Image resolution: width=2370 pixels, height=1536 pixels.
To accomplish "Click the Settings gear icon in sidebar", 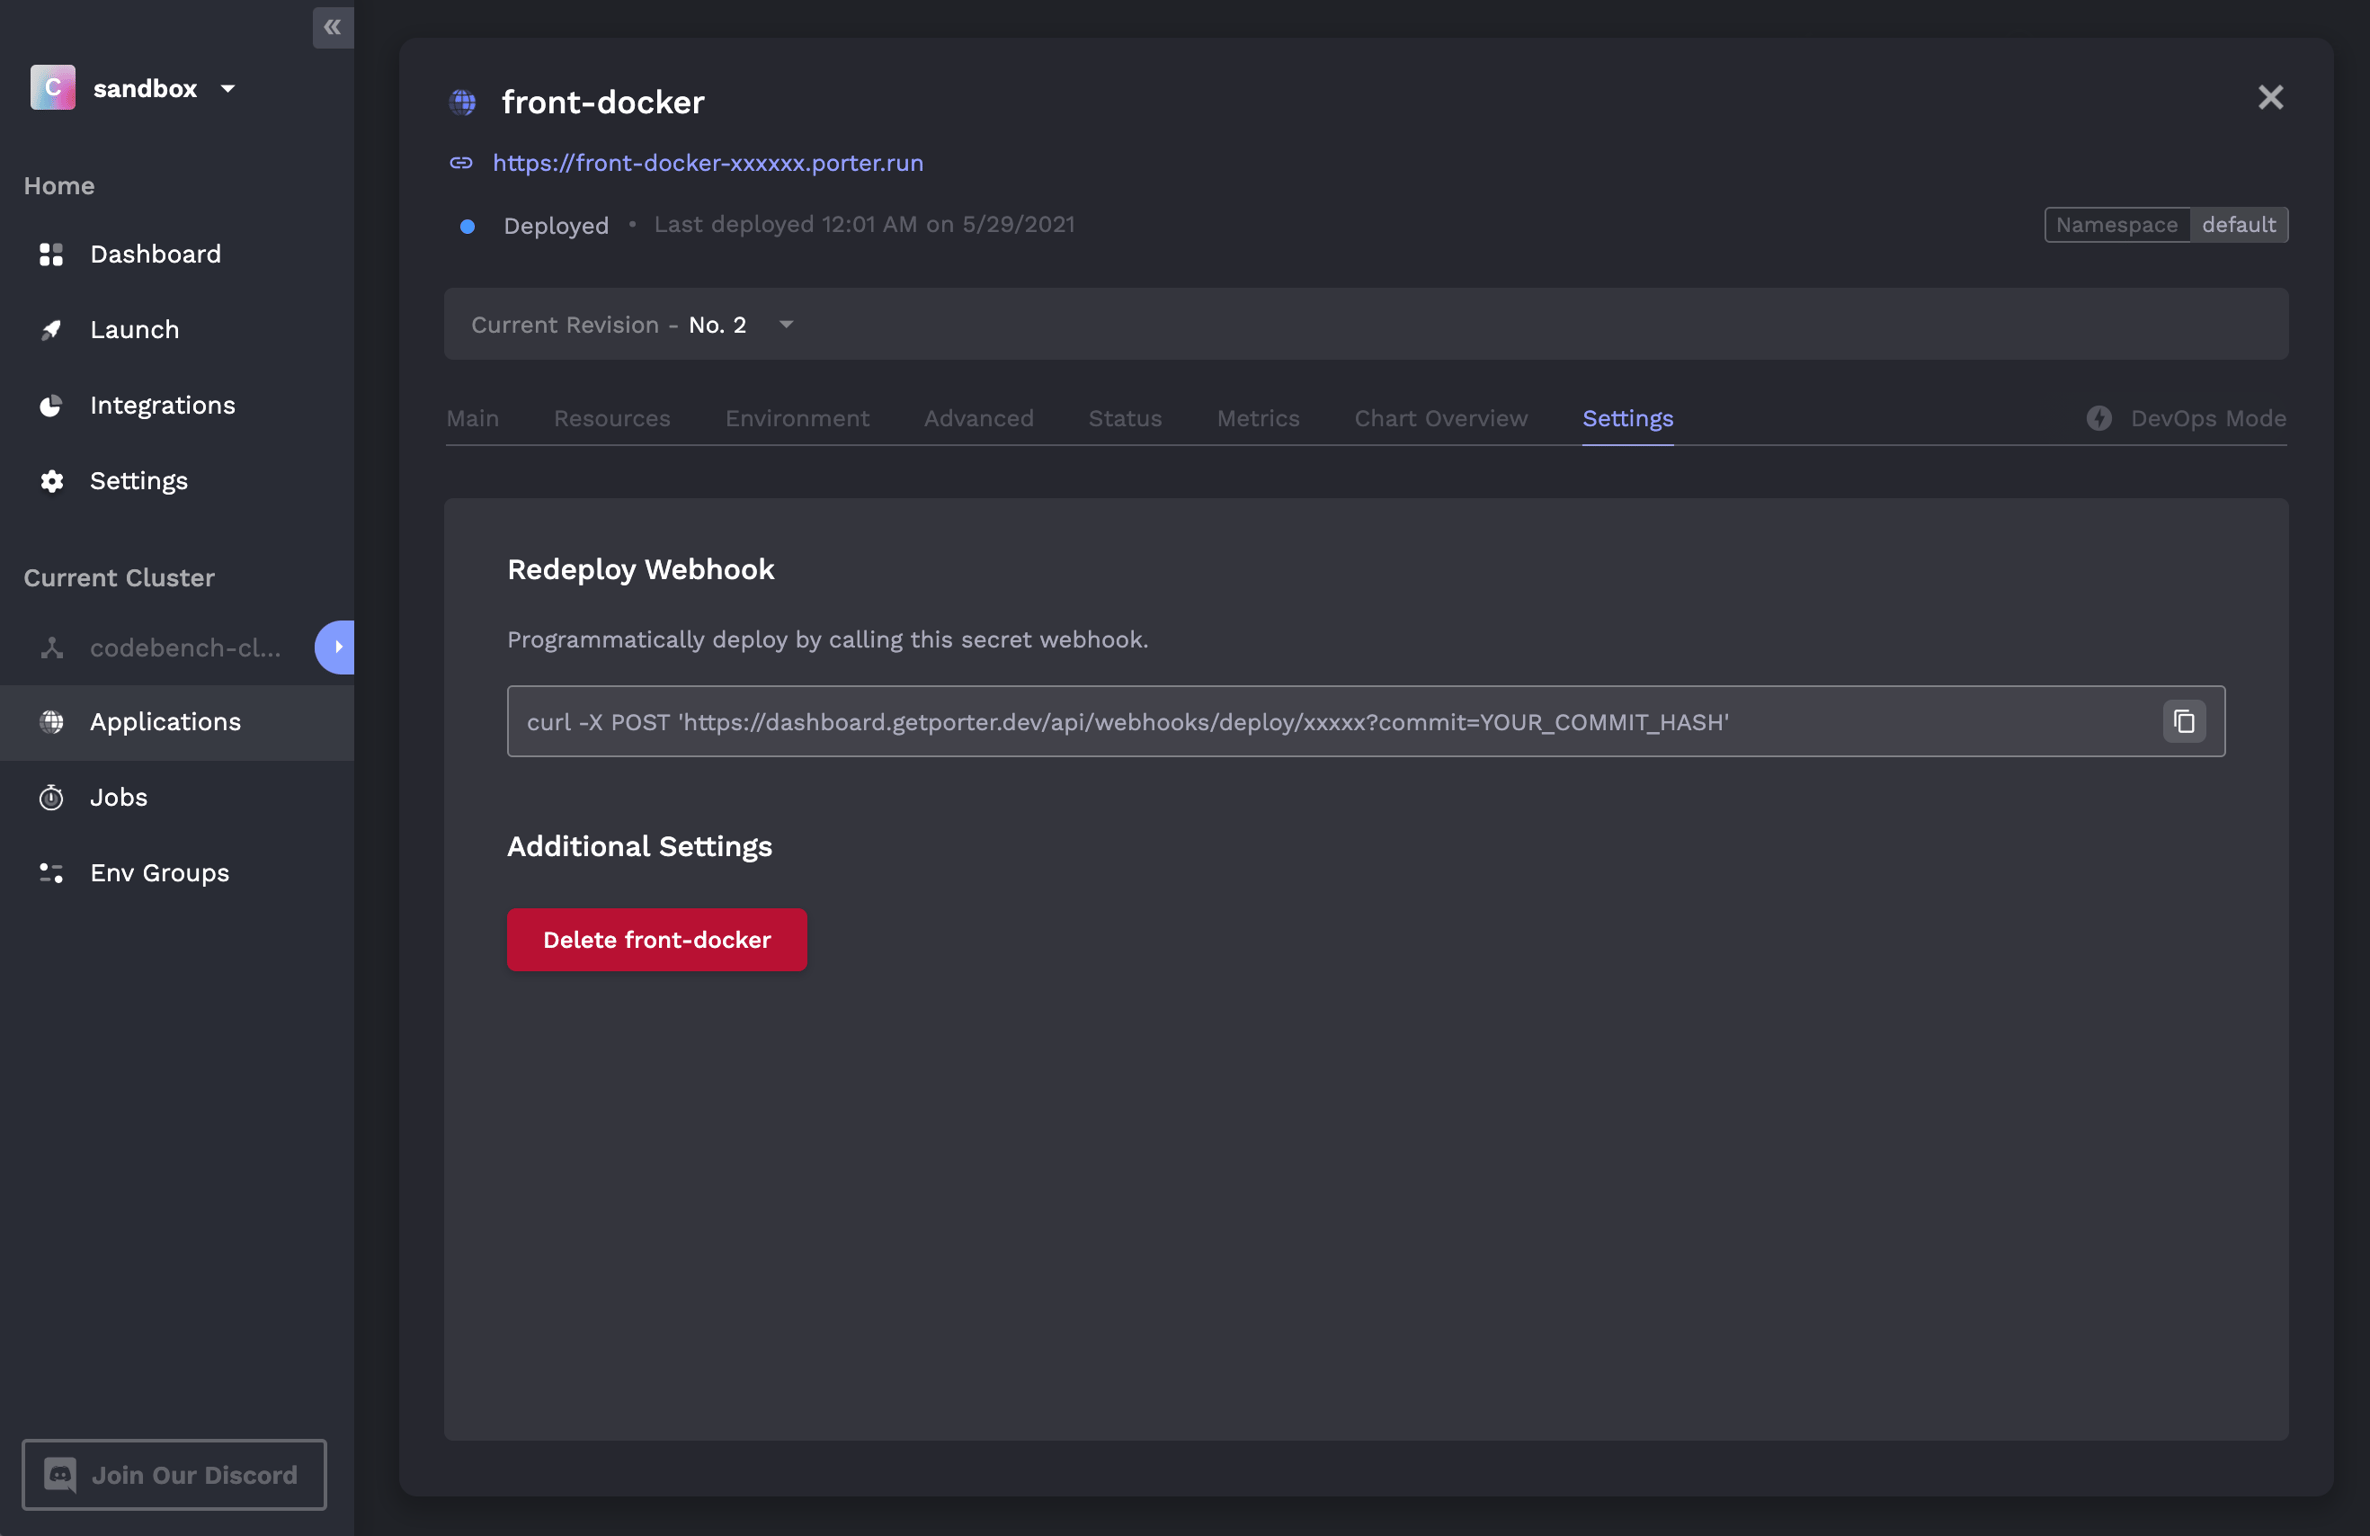I will tap(51, 481).
